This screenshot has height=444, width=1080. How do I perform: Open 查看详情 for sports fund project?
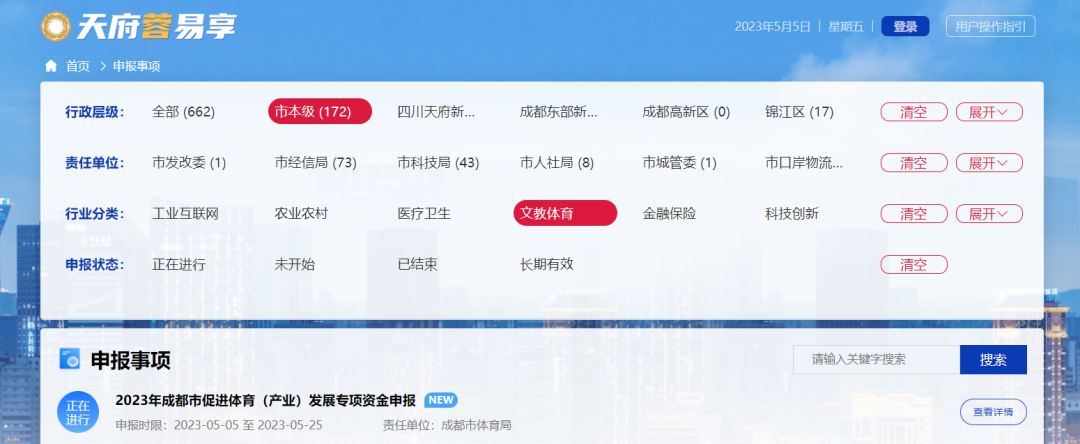coord(992,411)
